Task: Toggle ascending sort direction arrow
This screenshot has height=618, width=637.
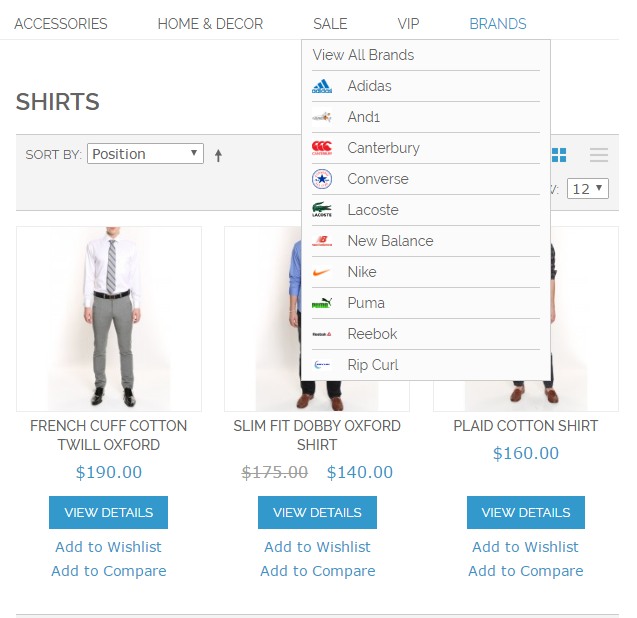Action: [218, 155]
